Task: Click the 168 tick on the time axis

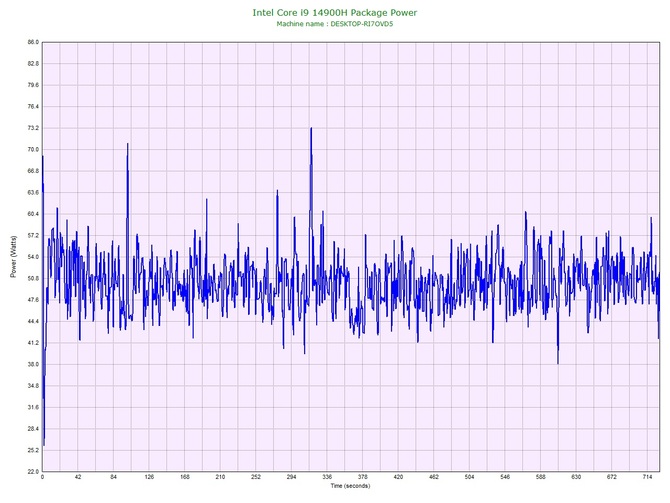Action: click(185, 477)
